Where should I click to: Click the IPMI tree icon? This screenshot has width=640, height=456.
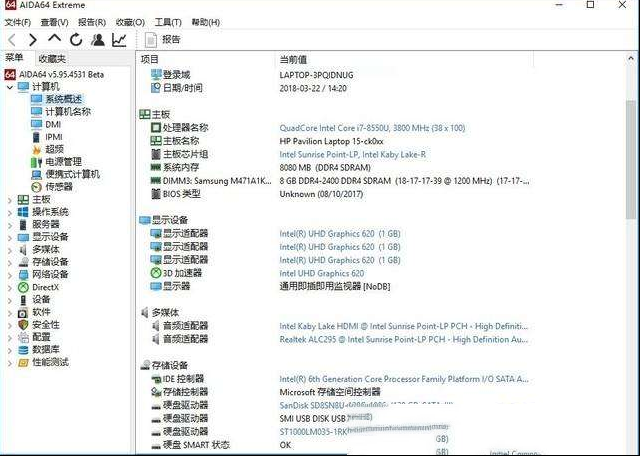pos(36,137)
